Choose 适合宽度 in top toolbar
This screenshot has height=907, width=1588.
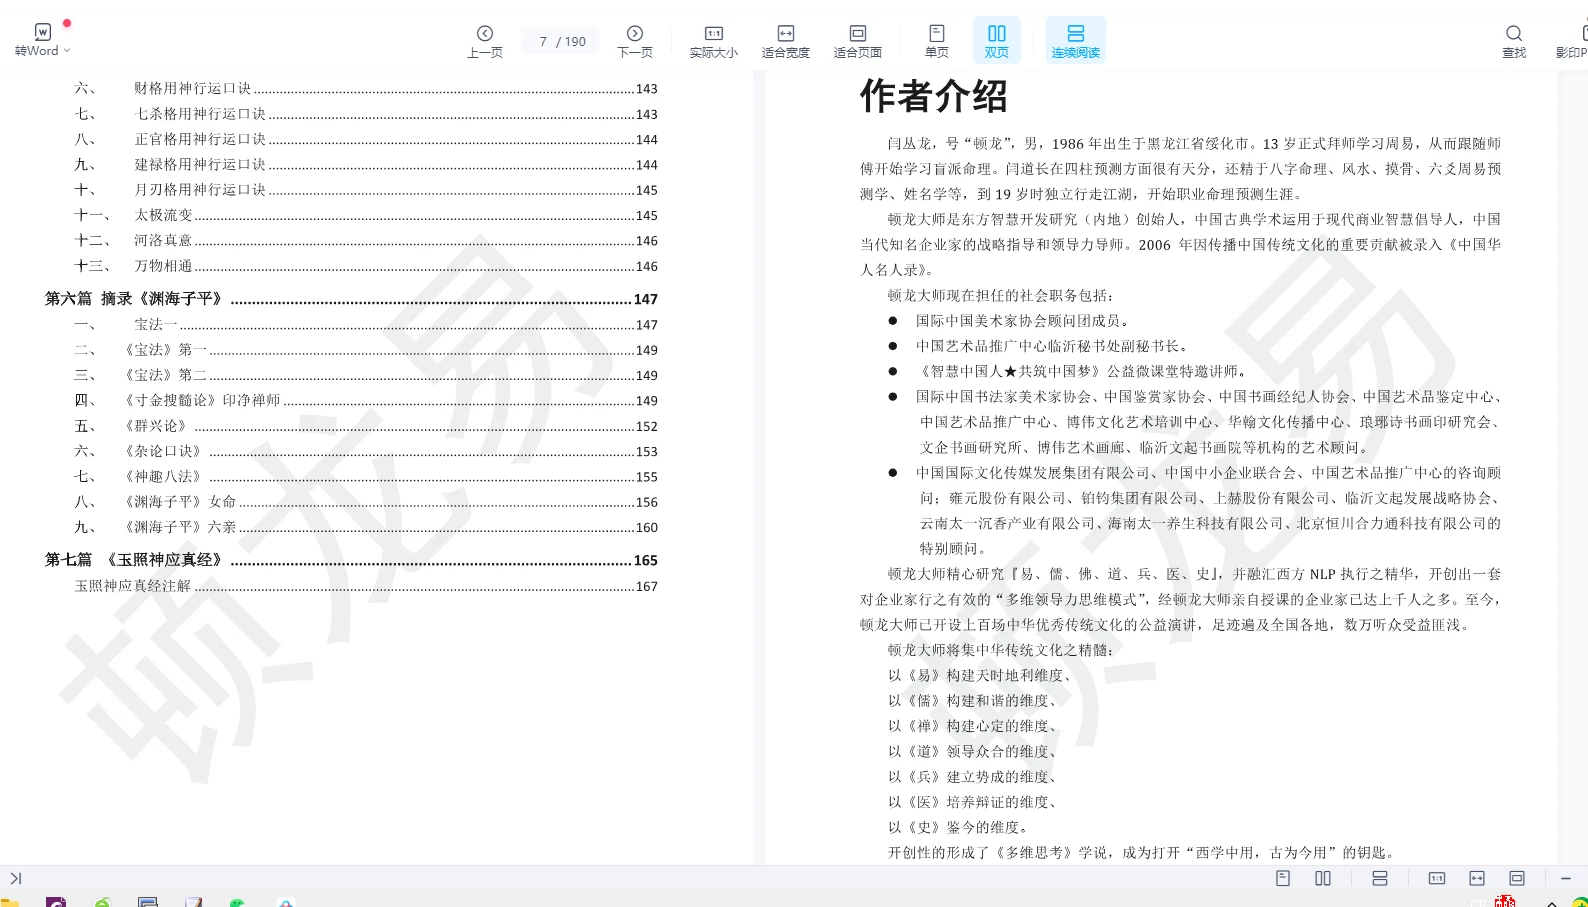point(786,41)
